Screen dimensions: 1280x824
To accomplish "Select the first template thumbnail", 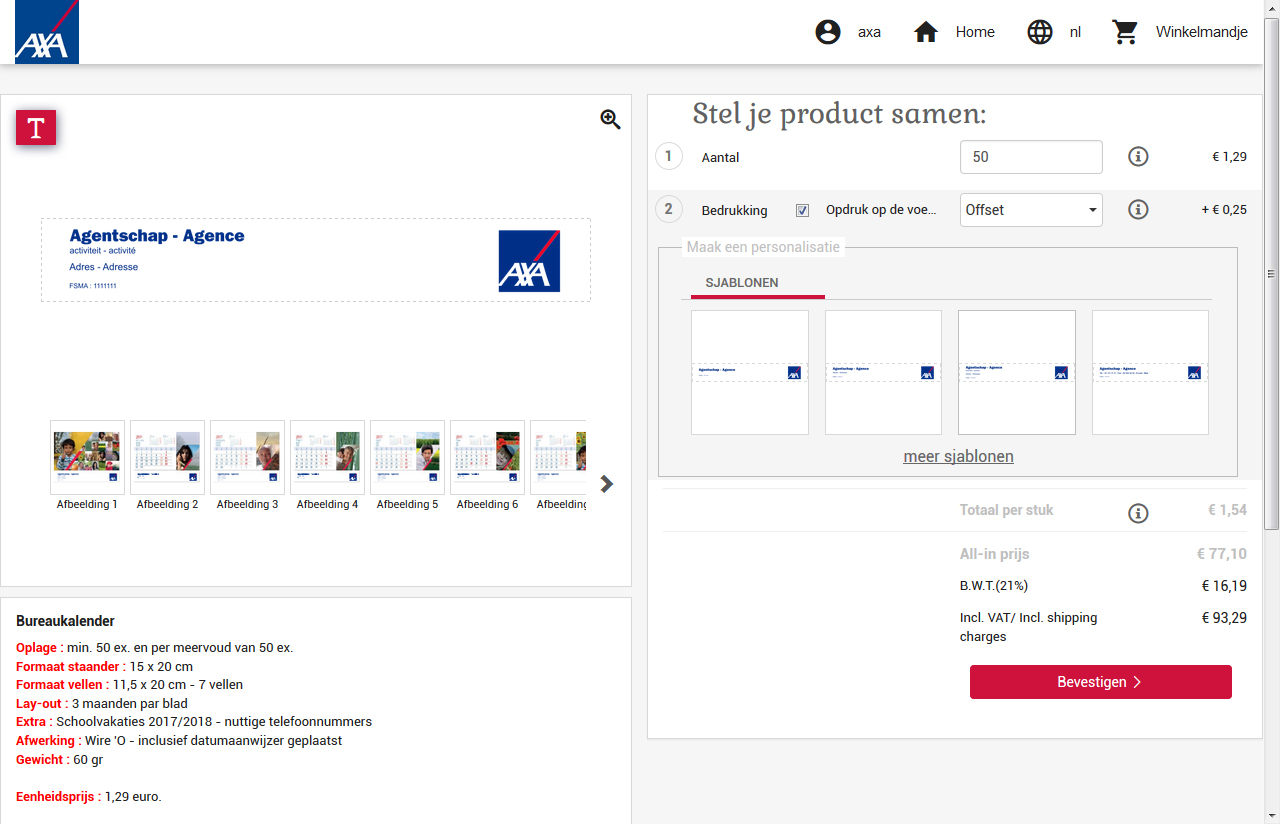I will [750, 372].
